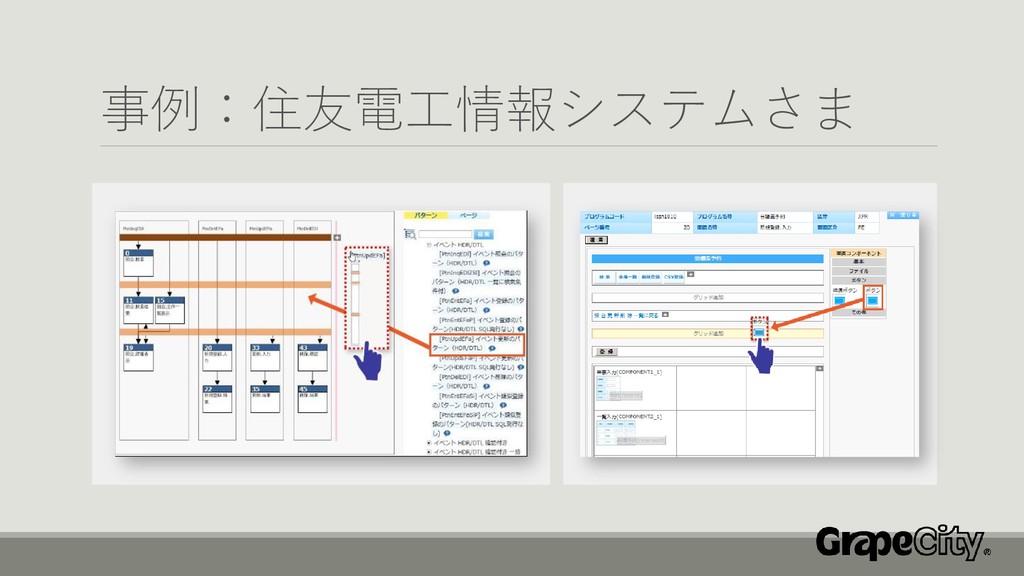Click the magnifier icon left of the search field
Viewport: 1024px width, 576px height.
410,234
